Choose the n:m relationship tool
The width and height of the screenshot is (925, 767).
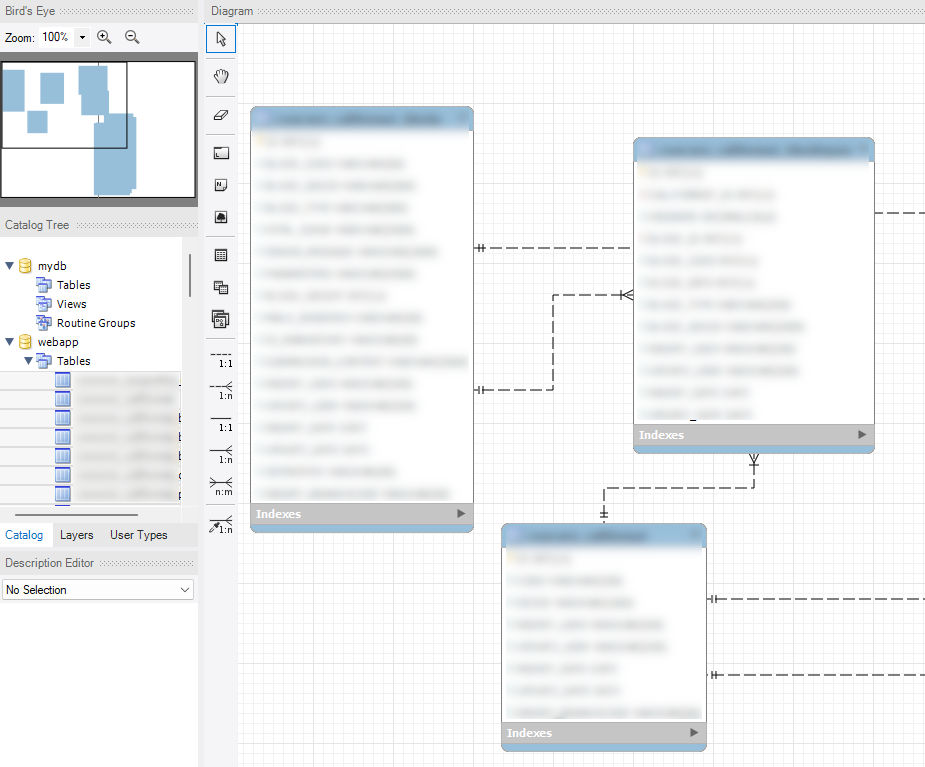point(221,487)
